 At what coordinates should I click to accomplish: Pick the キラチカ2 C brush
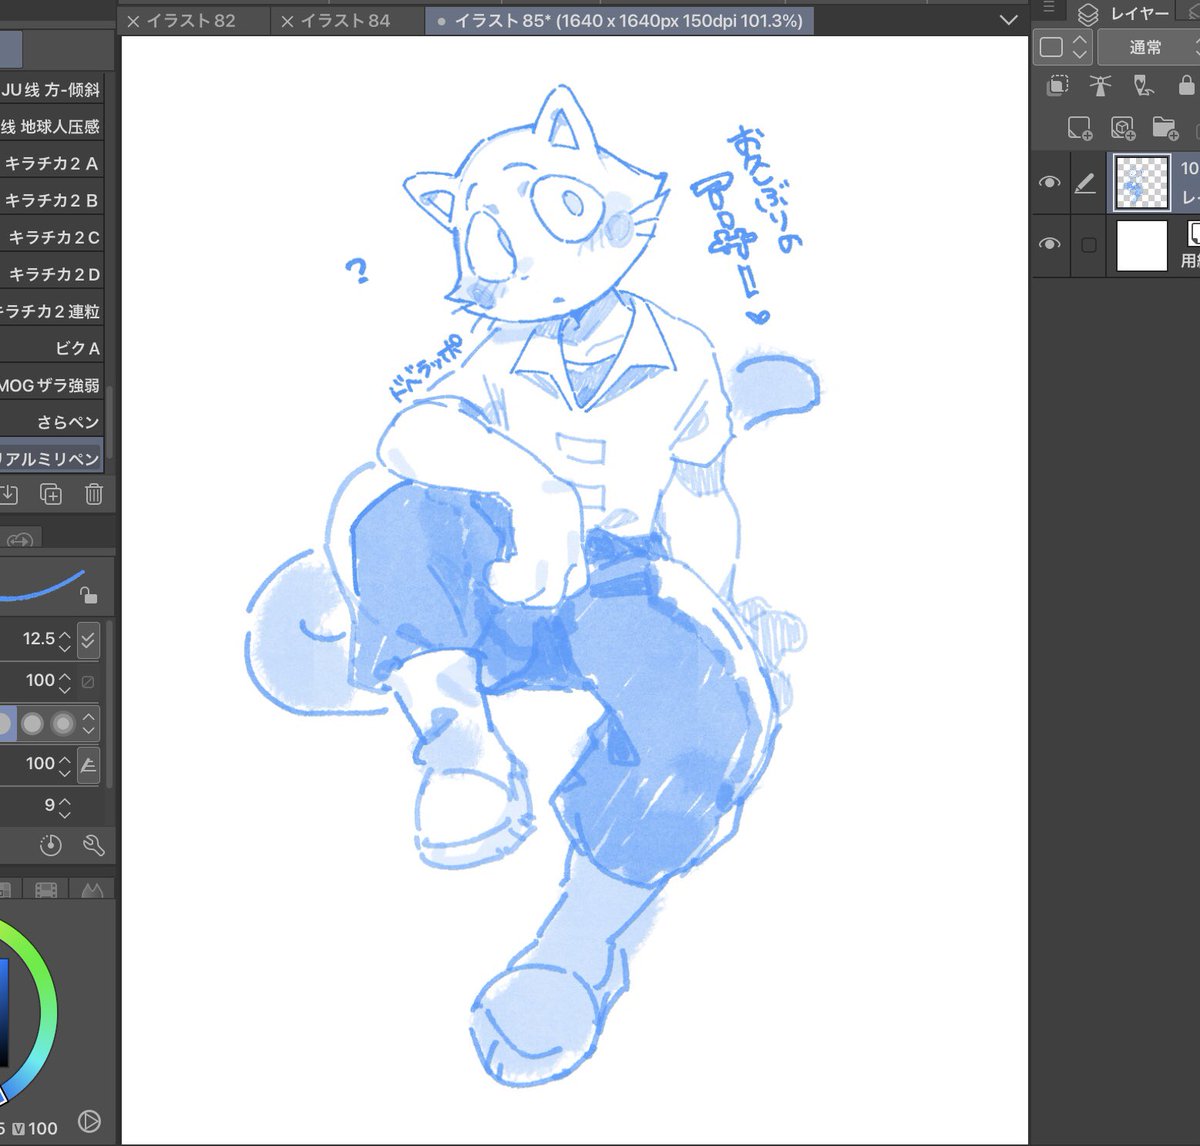tap(51, 238)
